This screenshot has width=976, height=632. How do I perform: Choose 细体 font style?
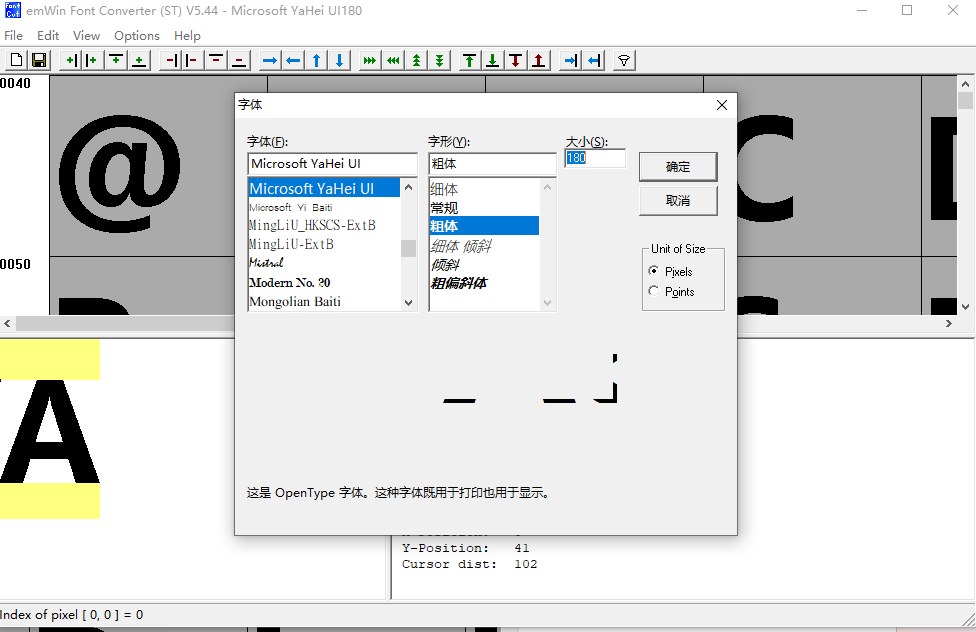point(484,189)
